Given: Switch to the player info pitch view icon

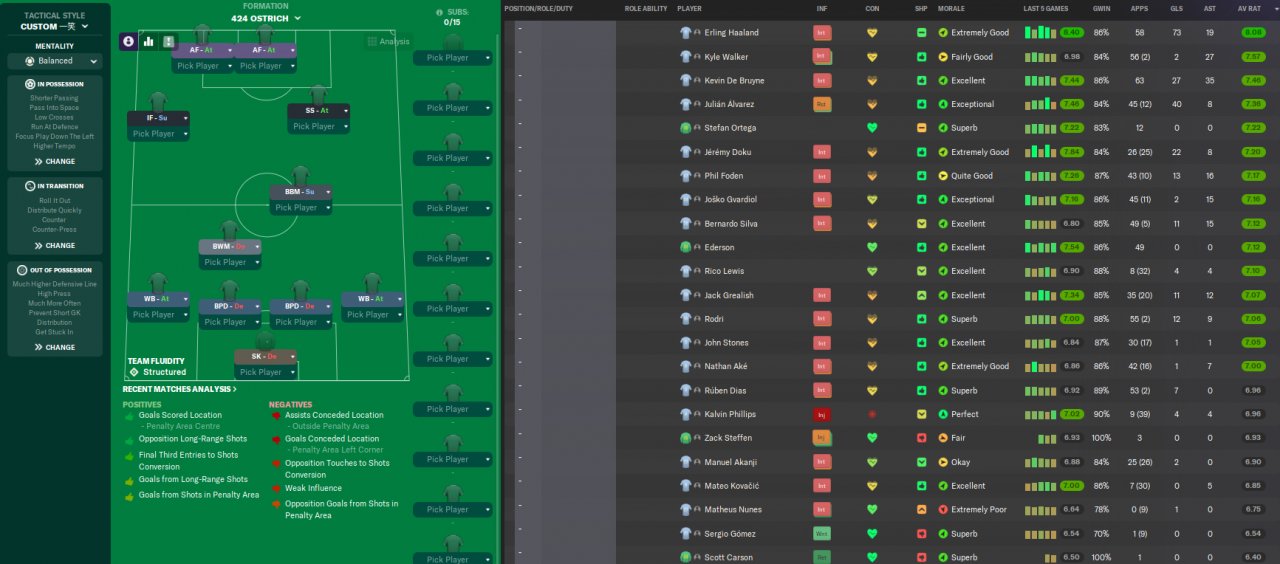Looking at the screenshot, I should tap(129, 41).
